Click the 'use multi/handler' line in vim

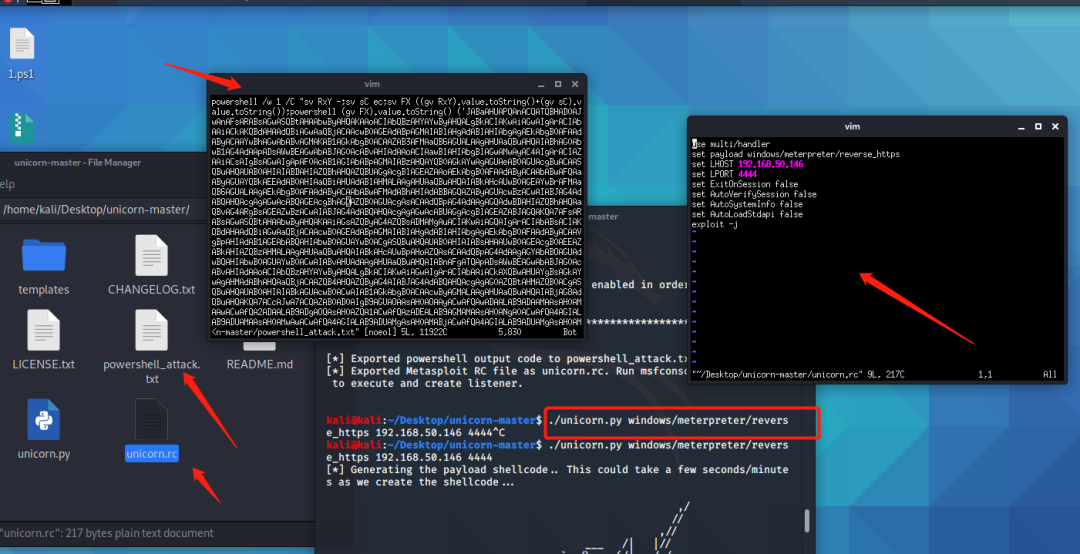pos(731,144)
